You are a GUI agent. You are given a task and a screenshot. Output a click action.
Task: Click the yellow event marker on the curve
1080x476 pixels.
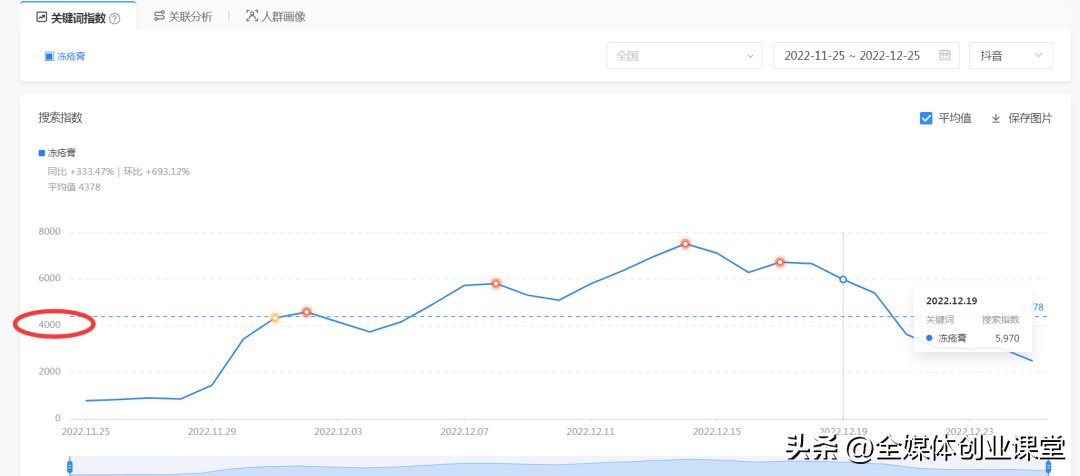pos(275,318)
